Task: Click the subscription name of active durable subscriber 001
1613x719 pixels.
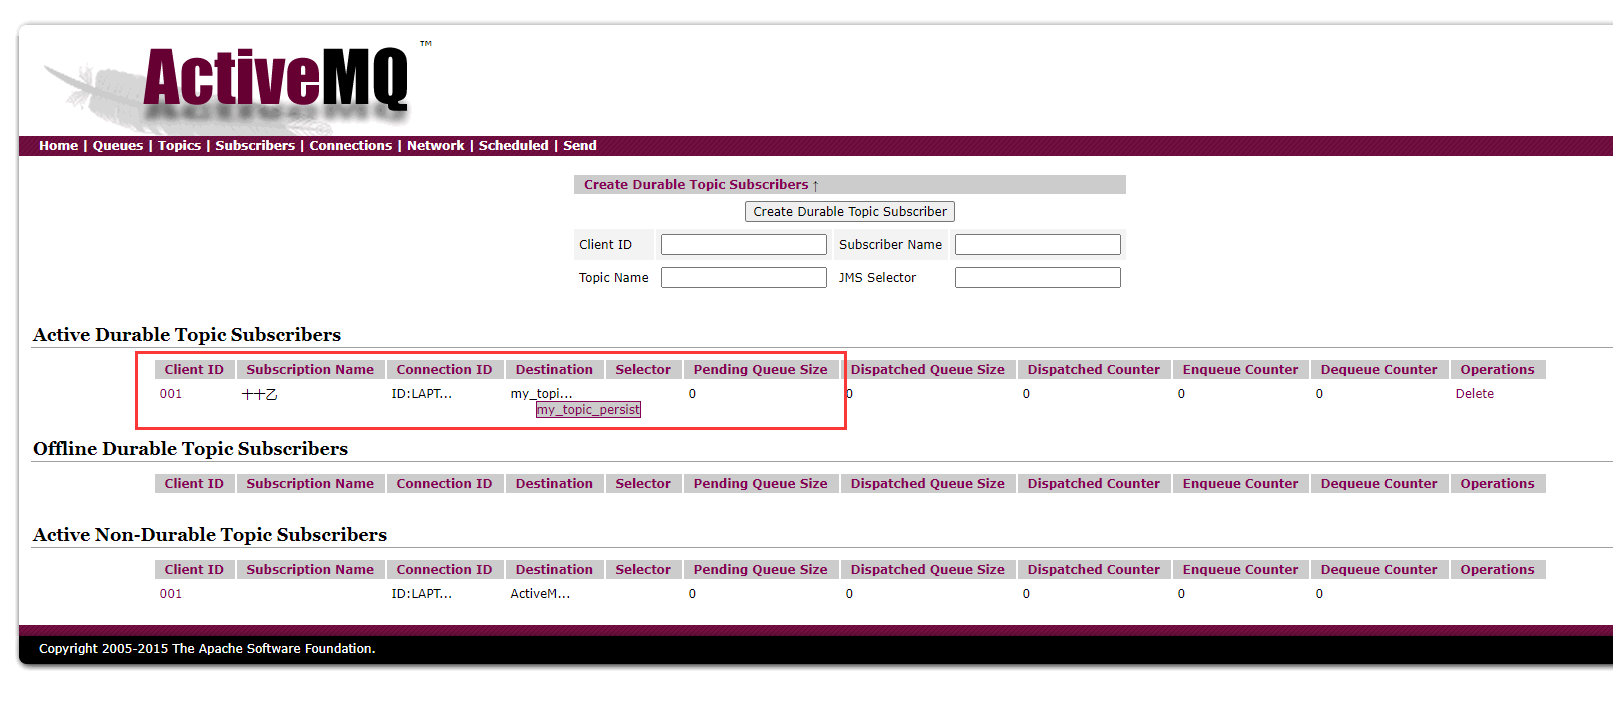Action: 260,394
